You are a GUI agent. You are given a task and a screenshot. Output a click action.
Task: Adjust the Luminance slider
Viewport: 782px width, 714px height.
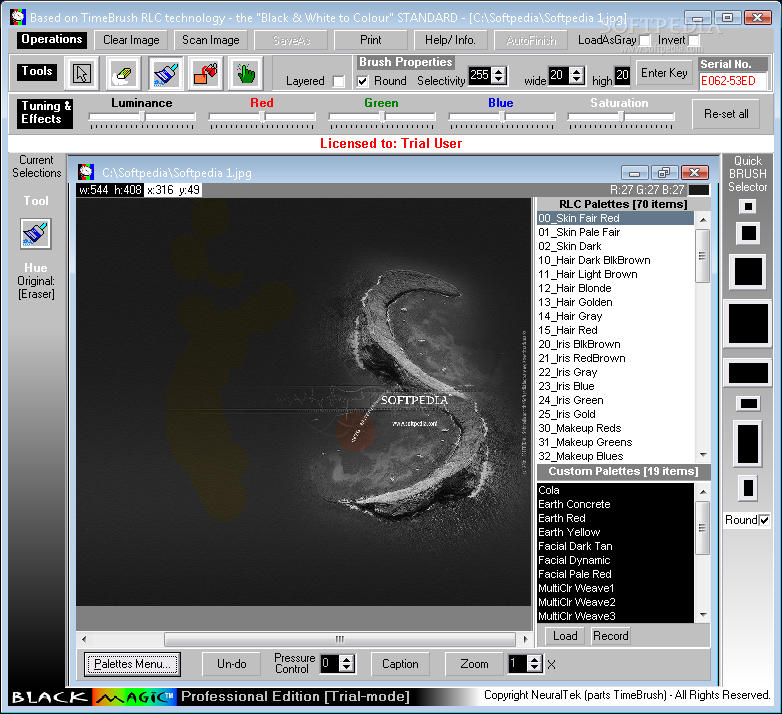[x=142, y=117]
